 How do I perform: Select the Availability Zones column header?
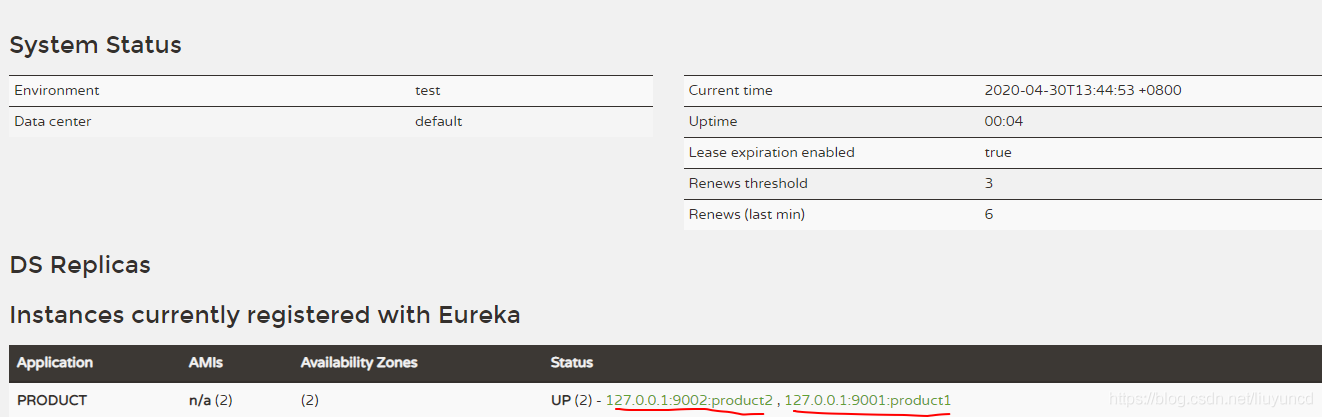tap(359, 362)
